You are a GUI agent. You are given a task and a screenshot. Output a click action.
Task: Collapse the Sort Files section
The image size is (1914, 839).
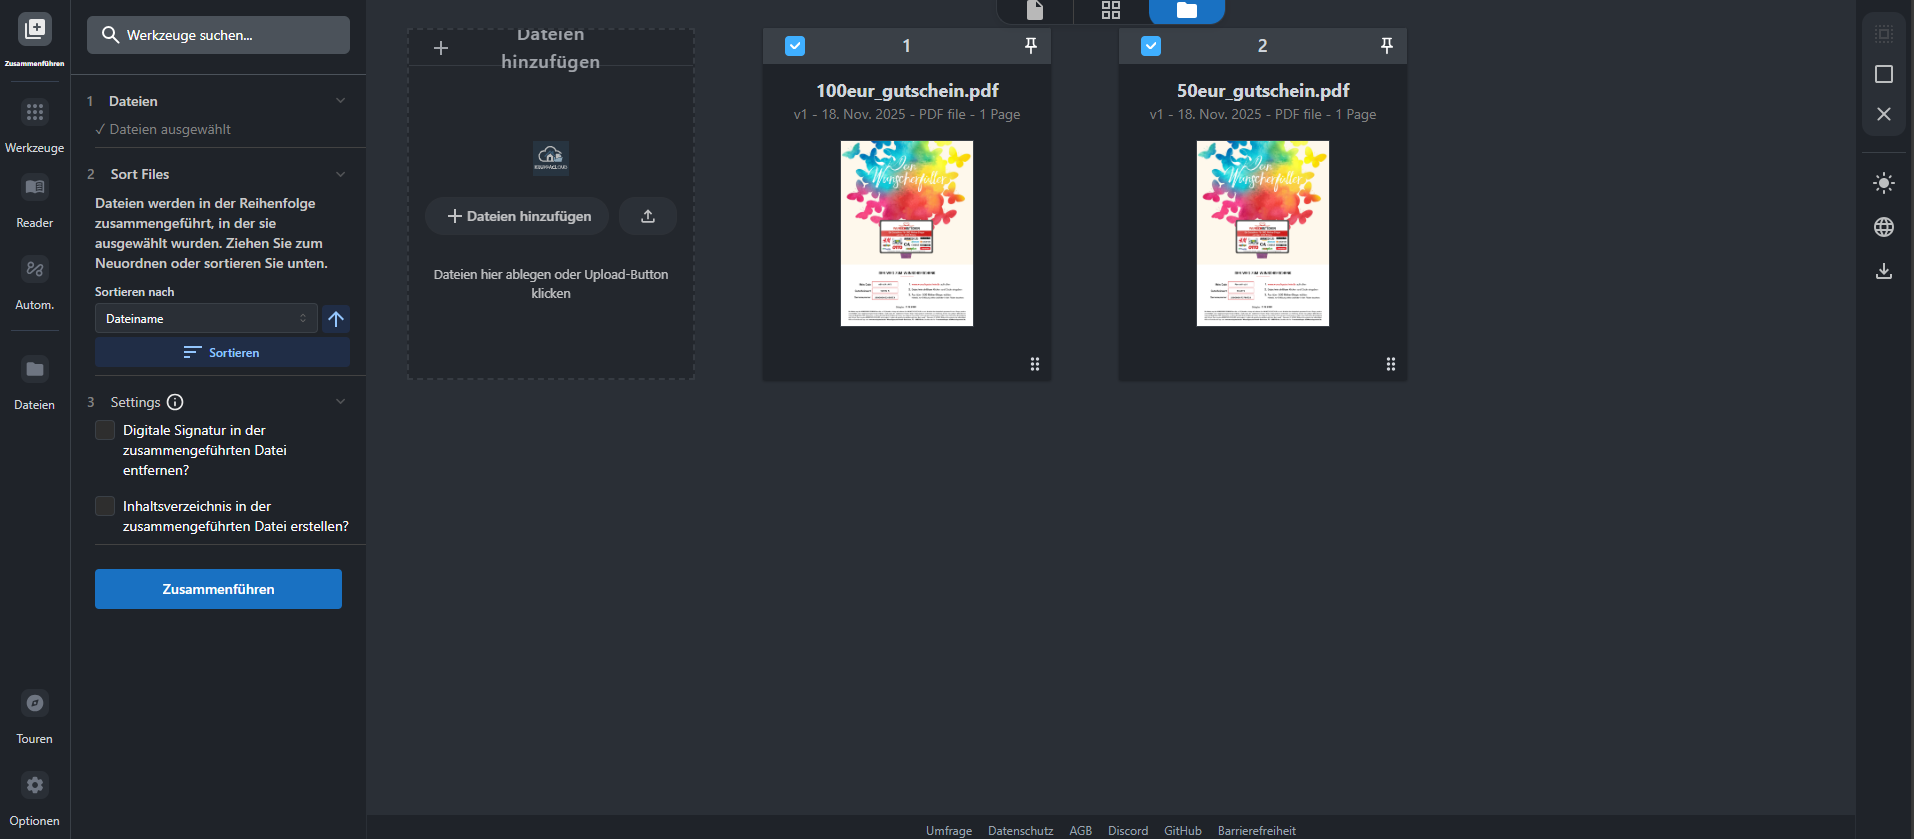click(340, 174)
